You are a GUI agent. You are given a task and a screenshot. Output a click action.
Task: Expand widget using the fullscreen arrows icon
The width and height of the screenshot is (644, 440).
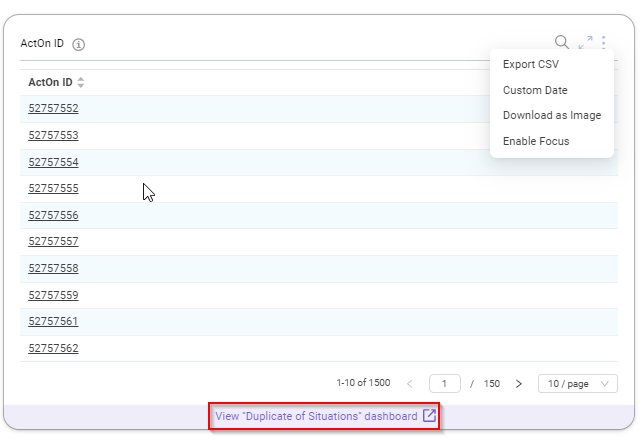tap(586, 42)
